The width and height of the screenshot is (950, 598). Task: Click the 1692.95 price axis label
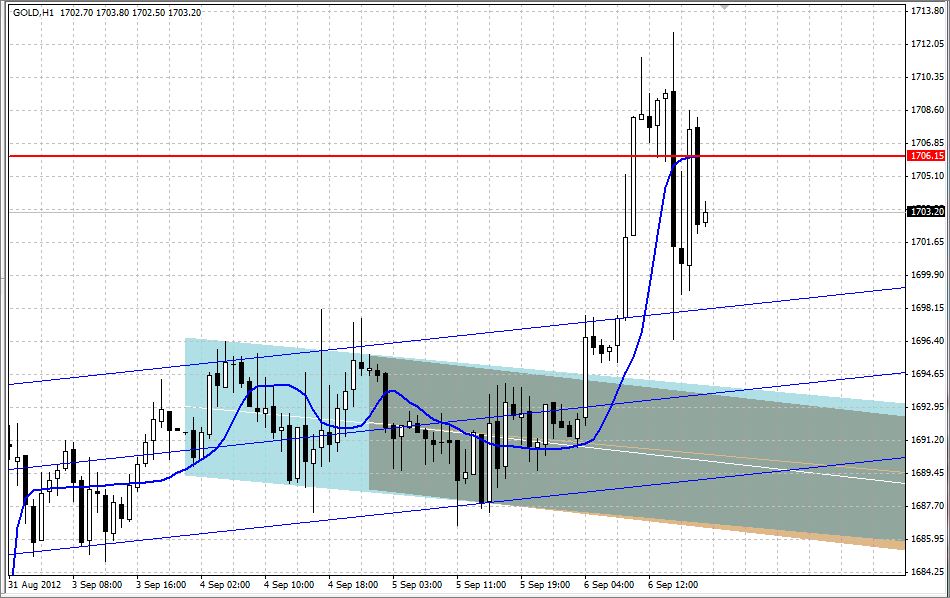click(928, 407)
